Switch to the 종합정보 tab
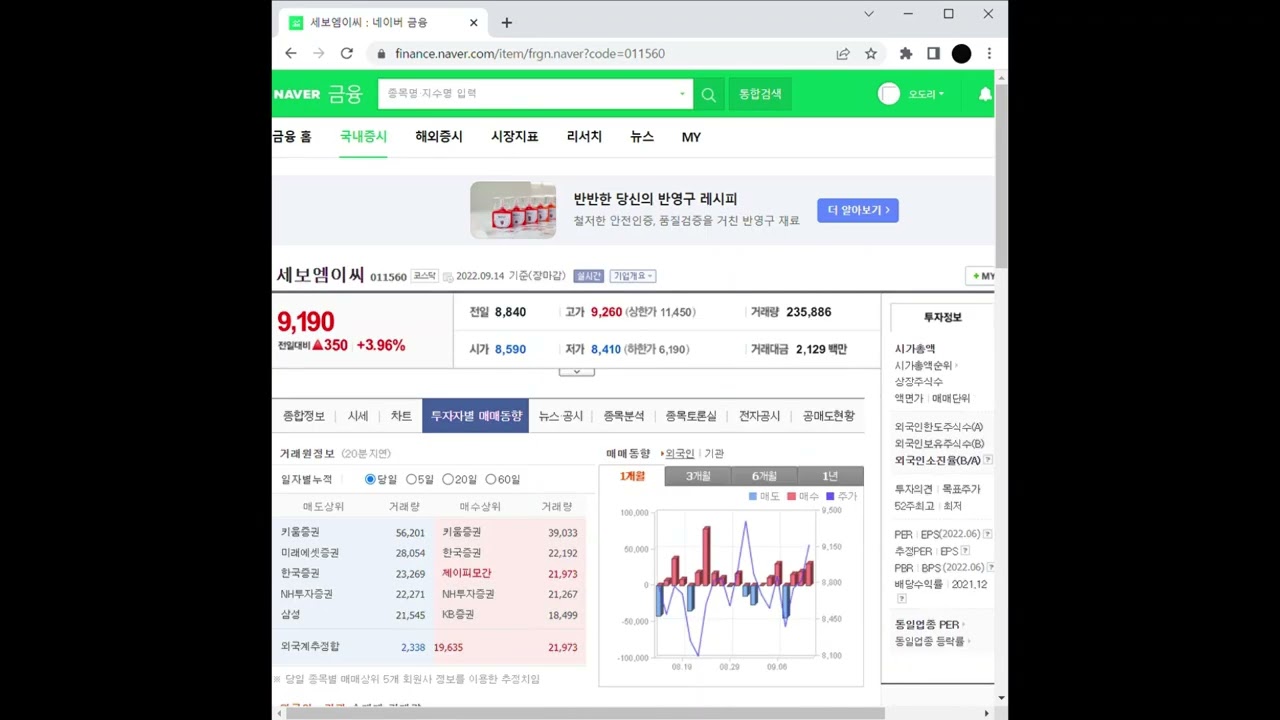 [304, 416]
